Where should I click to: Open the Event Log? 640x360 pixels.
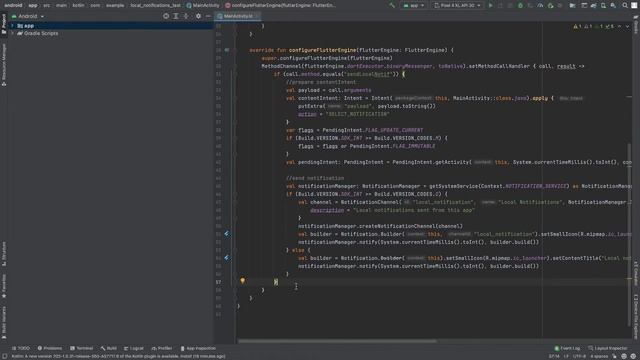(x=567, y=348)
